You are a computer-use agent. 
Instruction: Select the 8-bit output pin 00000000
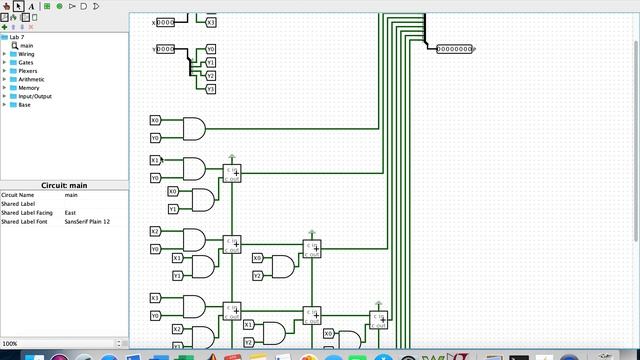click(454, 49)
